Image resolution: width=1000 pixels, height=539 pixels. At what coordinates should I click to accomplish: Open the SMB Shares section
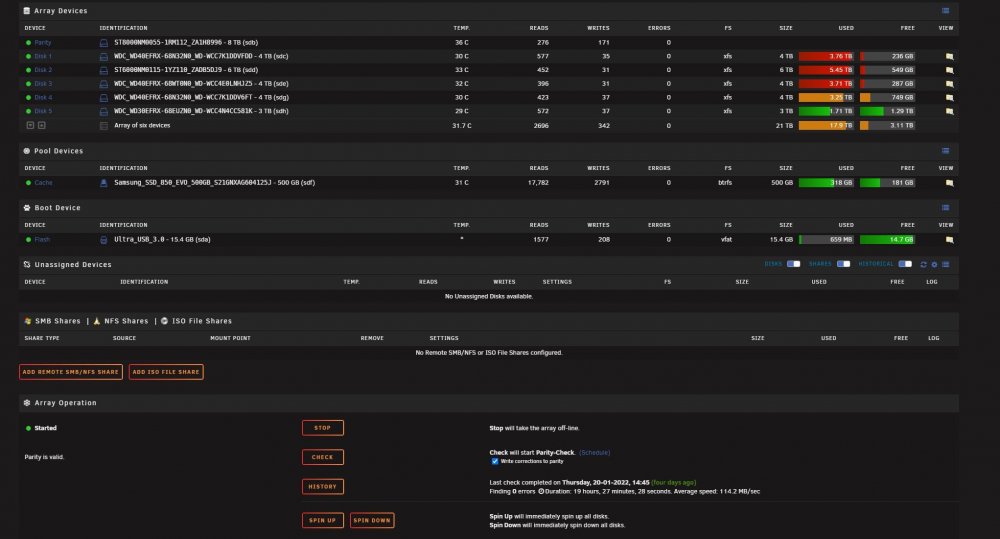pos(52,321)
